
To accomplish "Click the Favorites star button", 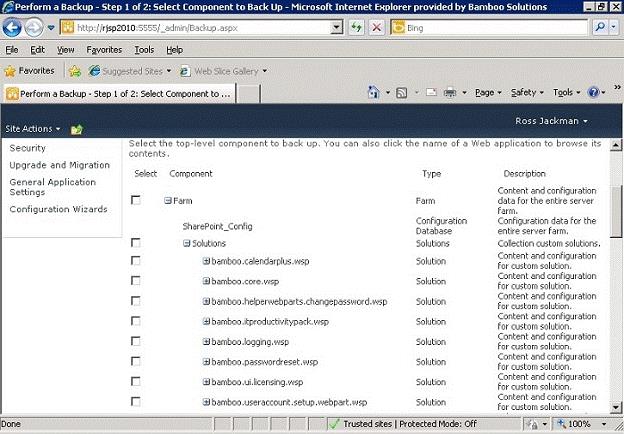I will pyautogui.click(x=29, y=71).
